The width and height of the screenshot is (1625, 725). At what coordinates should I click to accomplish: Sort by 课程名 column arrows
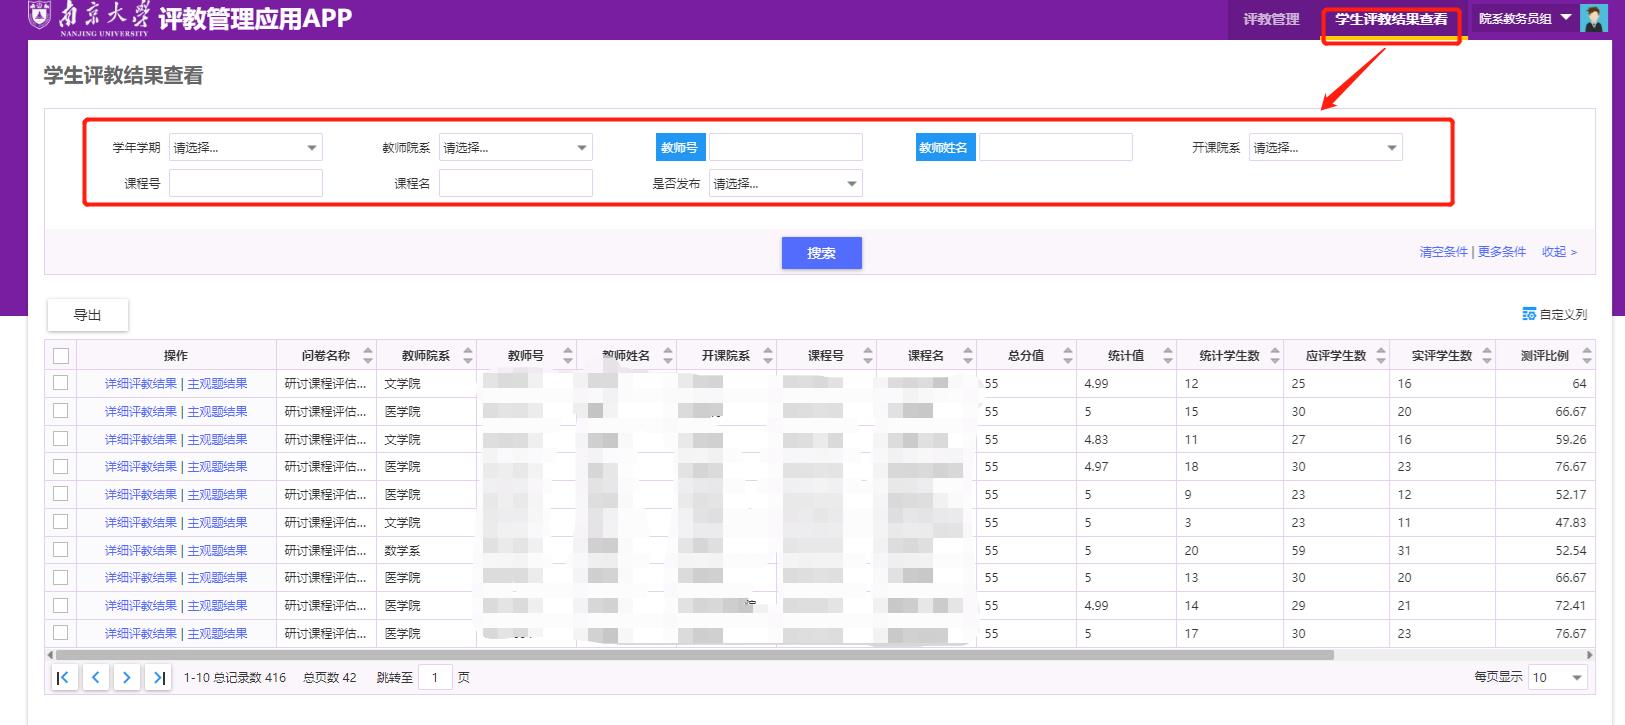[967, 355]
